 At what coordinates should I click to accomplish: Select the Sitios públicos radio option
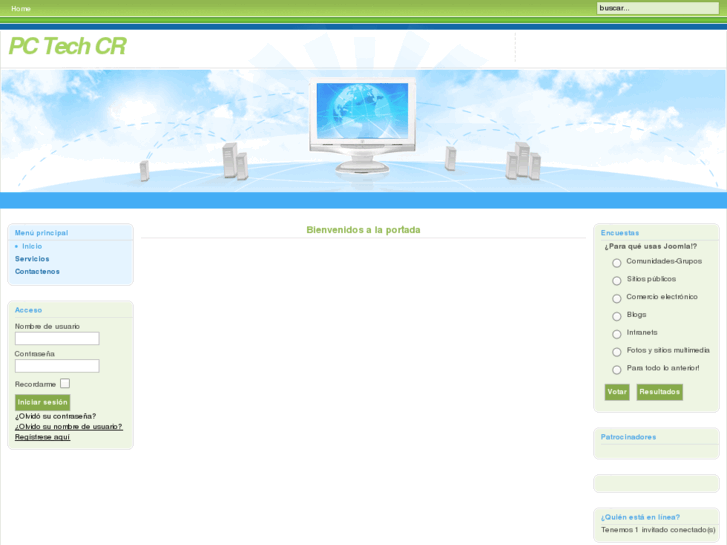coord(617,281)
